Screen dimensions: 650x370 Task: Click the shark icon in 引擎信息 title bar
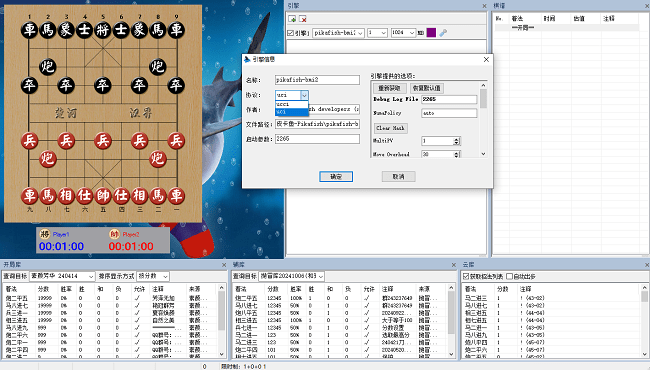point(247,59)
